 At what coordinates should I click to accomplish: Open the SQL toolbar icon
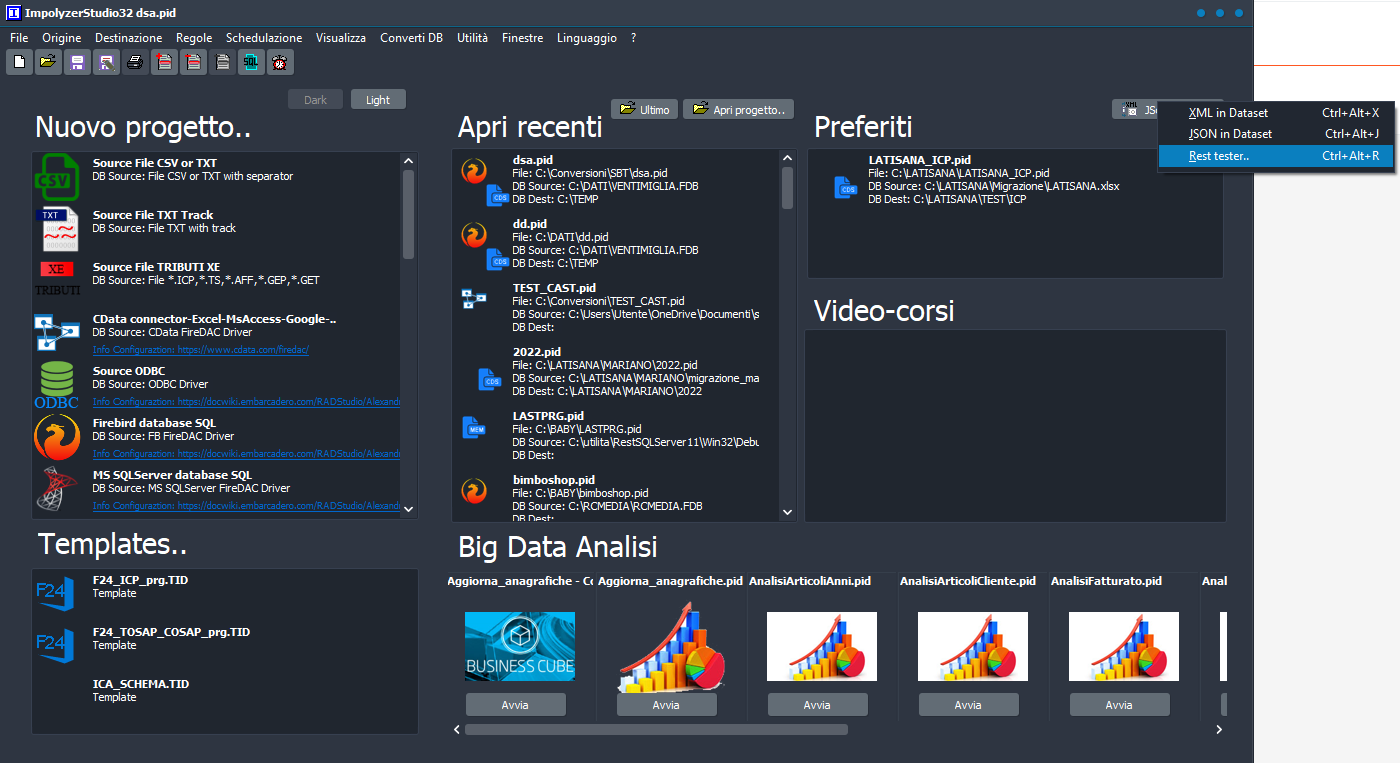[251, 62]
